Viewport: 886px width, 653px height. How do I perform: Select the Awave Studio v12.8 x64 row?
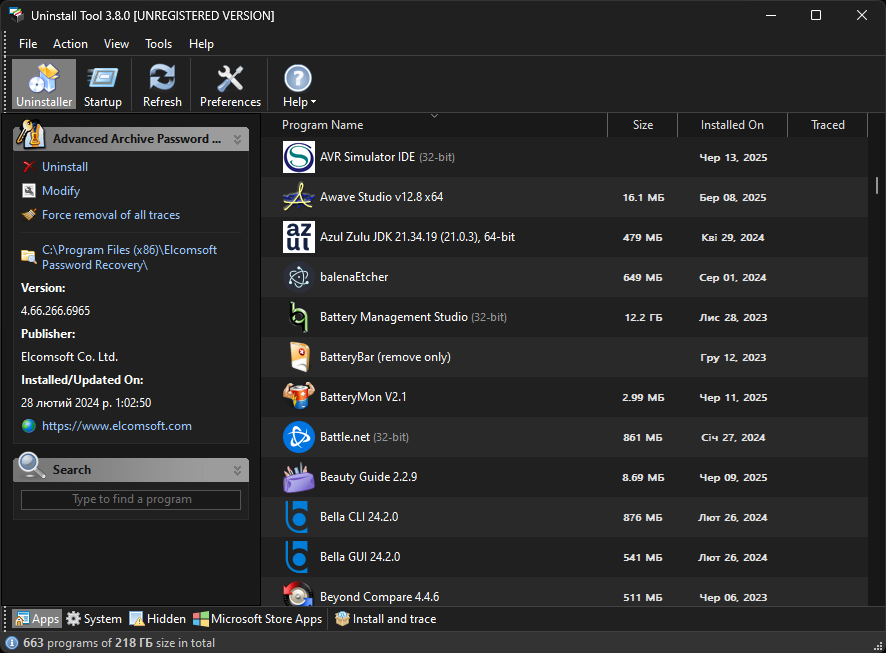coord(564,197)
